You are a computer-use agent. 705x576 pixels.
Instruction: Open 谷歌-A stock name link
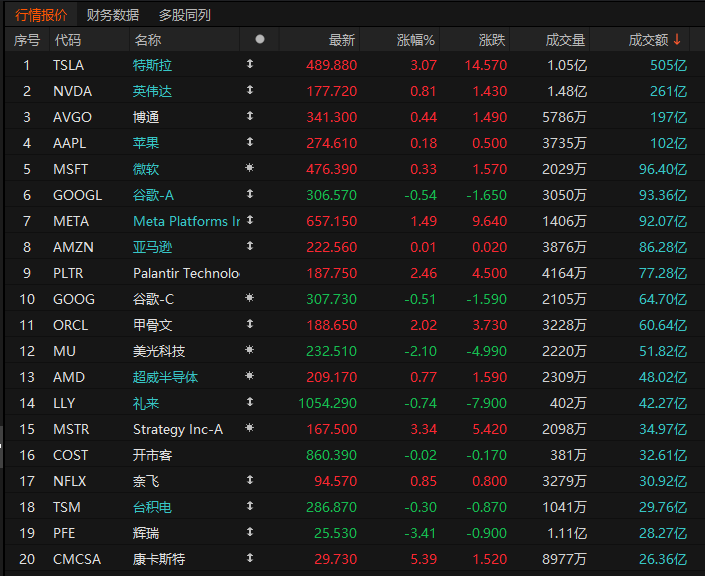pos(153,195)
